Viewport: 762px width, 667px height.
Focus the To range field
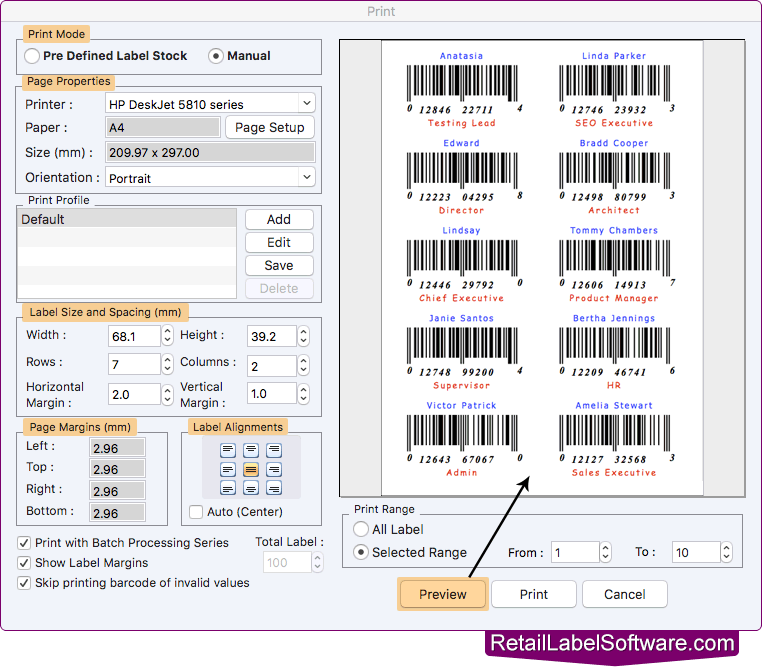(x=696, y=552)
